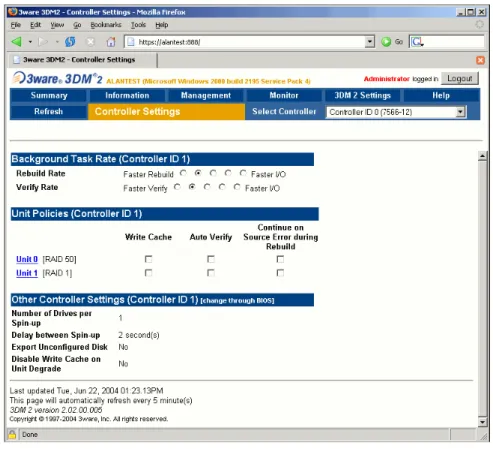Open the Select Controller dropdown
The height and width of the screenshot is (449, 493).
click(396, 112)
